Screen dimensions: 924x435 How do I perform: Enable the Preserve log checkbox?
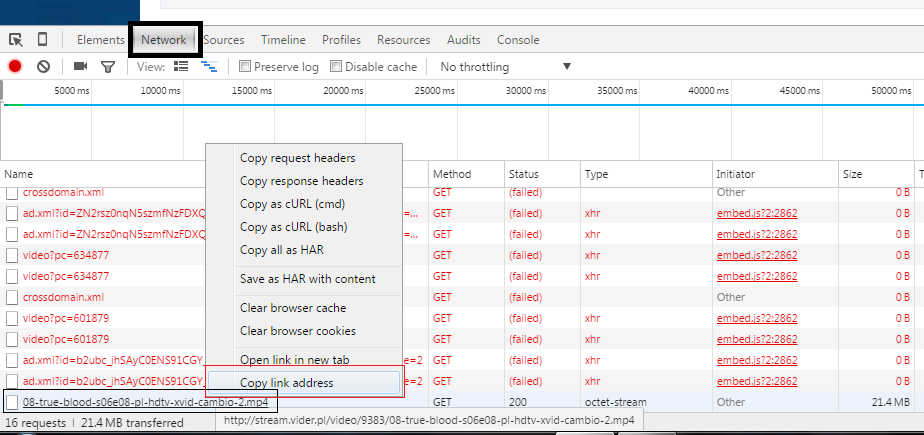pyautogui.click(x=245, y=66)
